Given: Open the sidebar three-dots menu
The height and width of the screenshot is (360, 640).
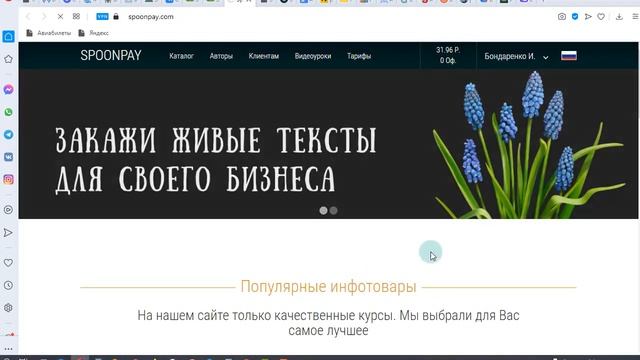Looking at the screenshot, I should coord(8,349).
